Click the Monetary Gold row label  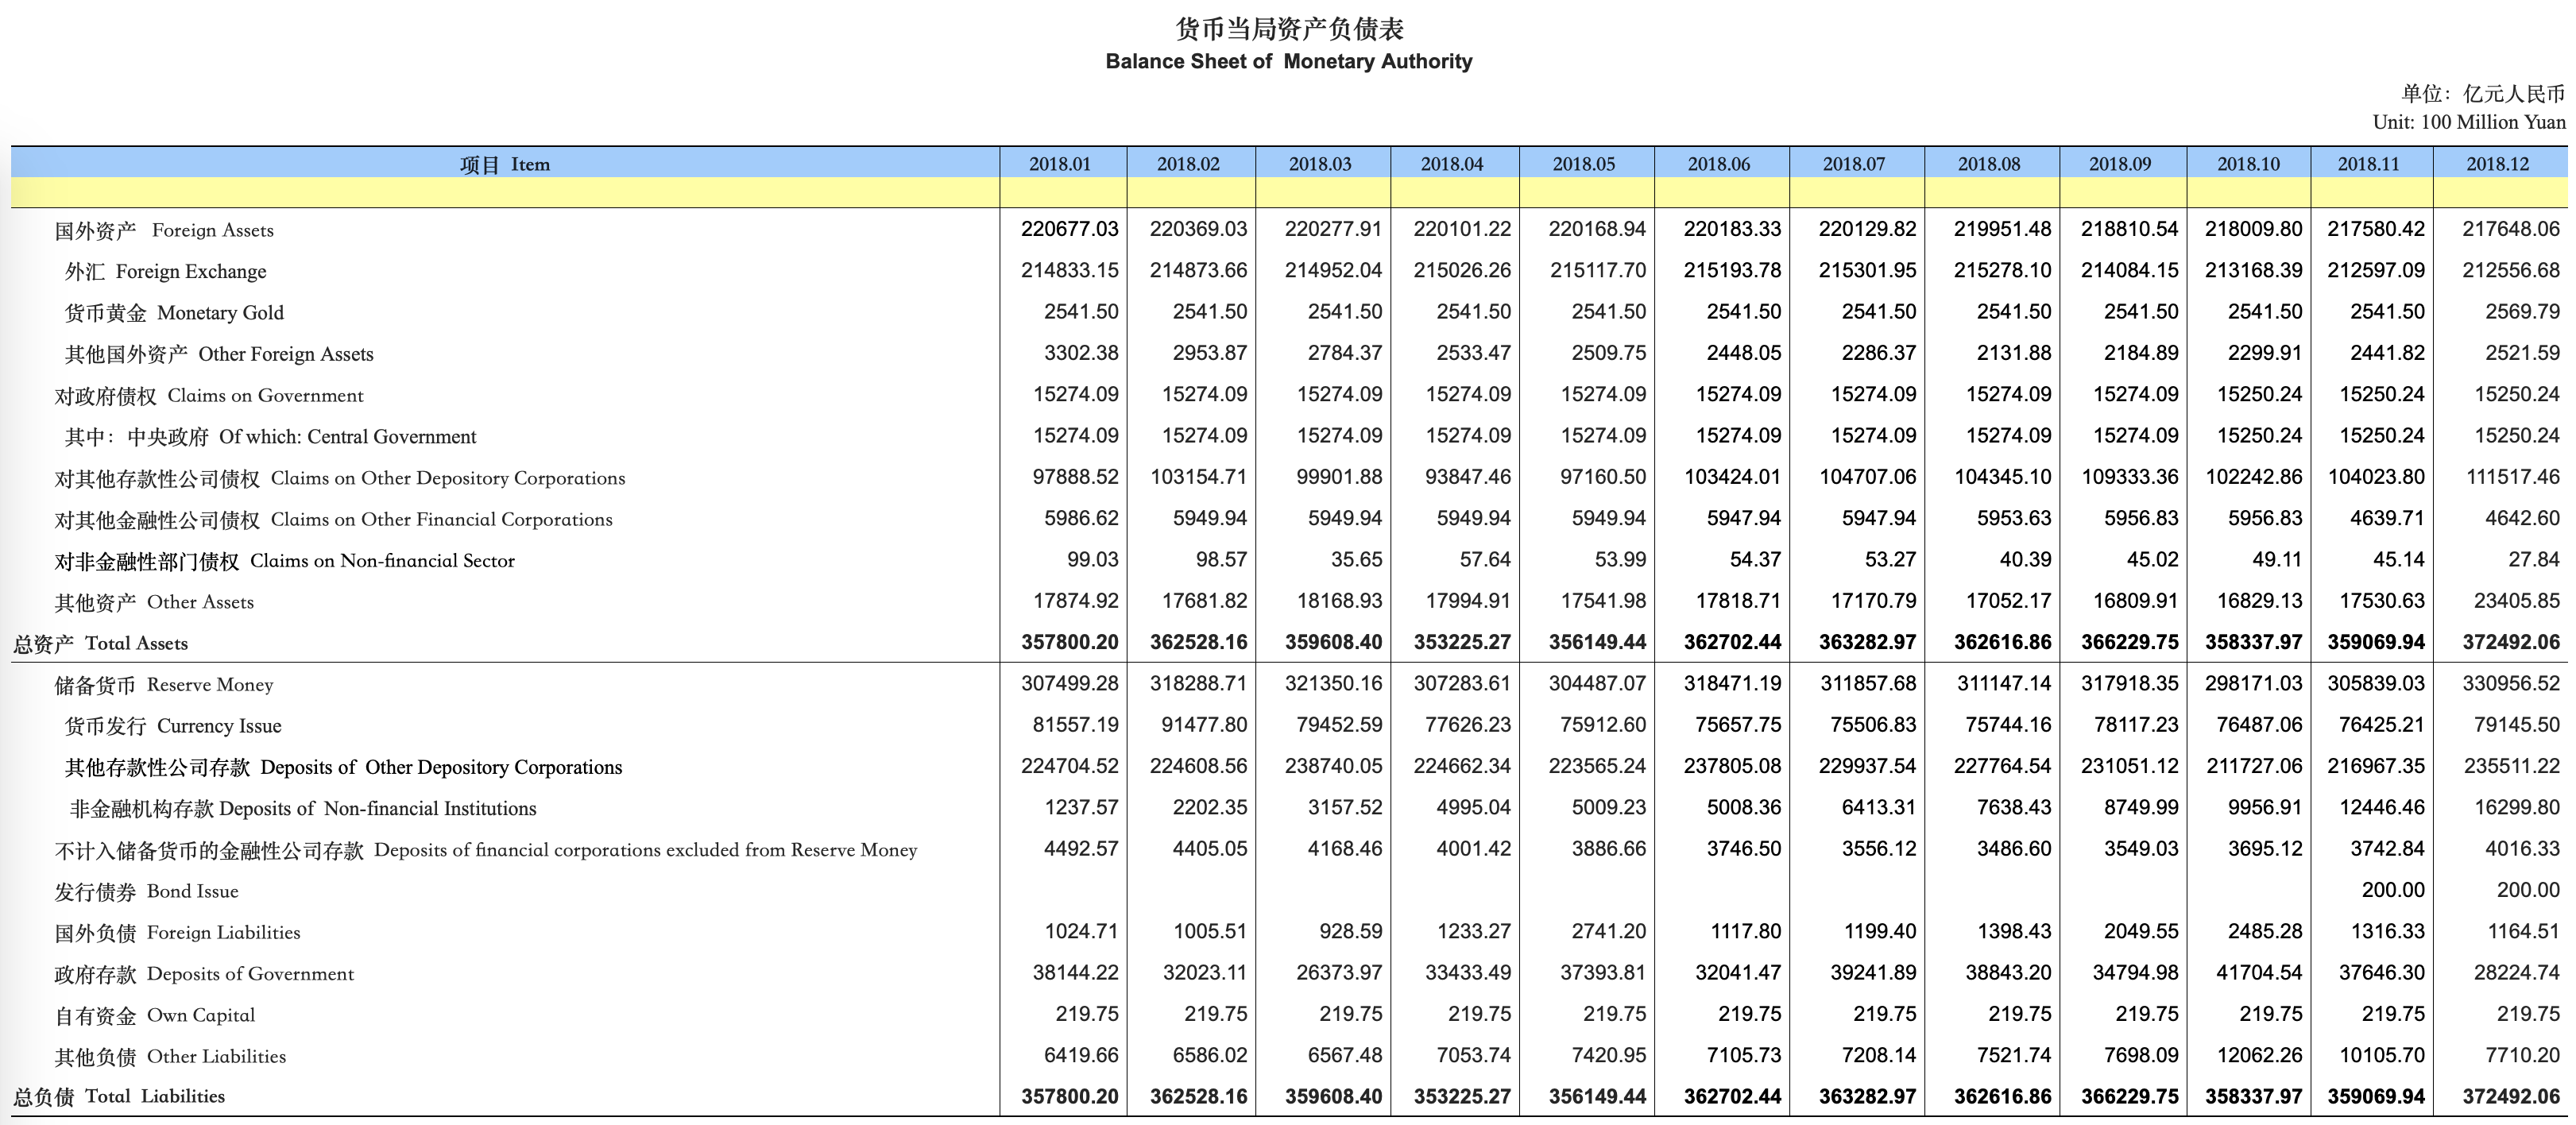coord(174,313)
